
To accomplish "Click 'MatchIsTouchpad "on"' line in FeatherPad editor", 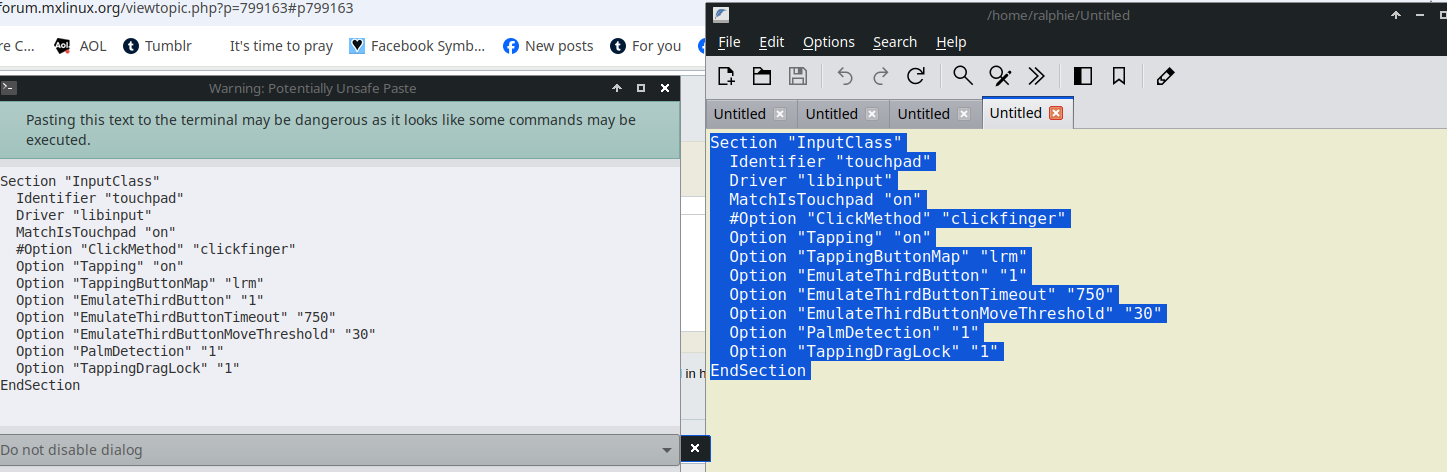I will point(826,199).
